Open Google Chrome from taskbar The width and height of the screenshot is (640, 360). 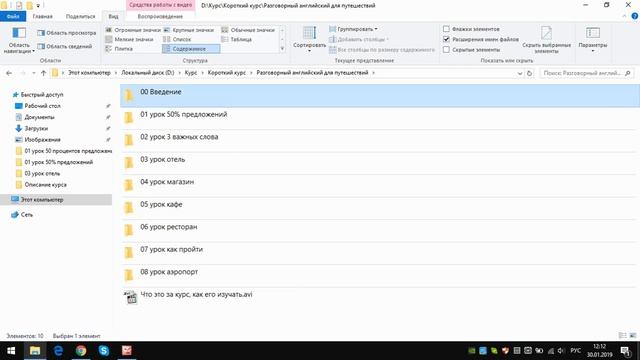(81, 351)
